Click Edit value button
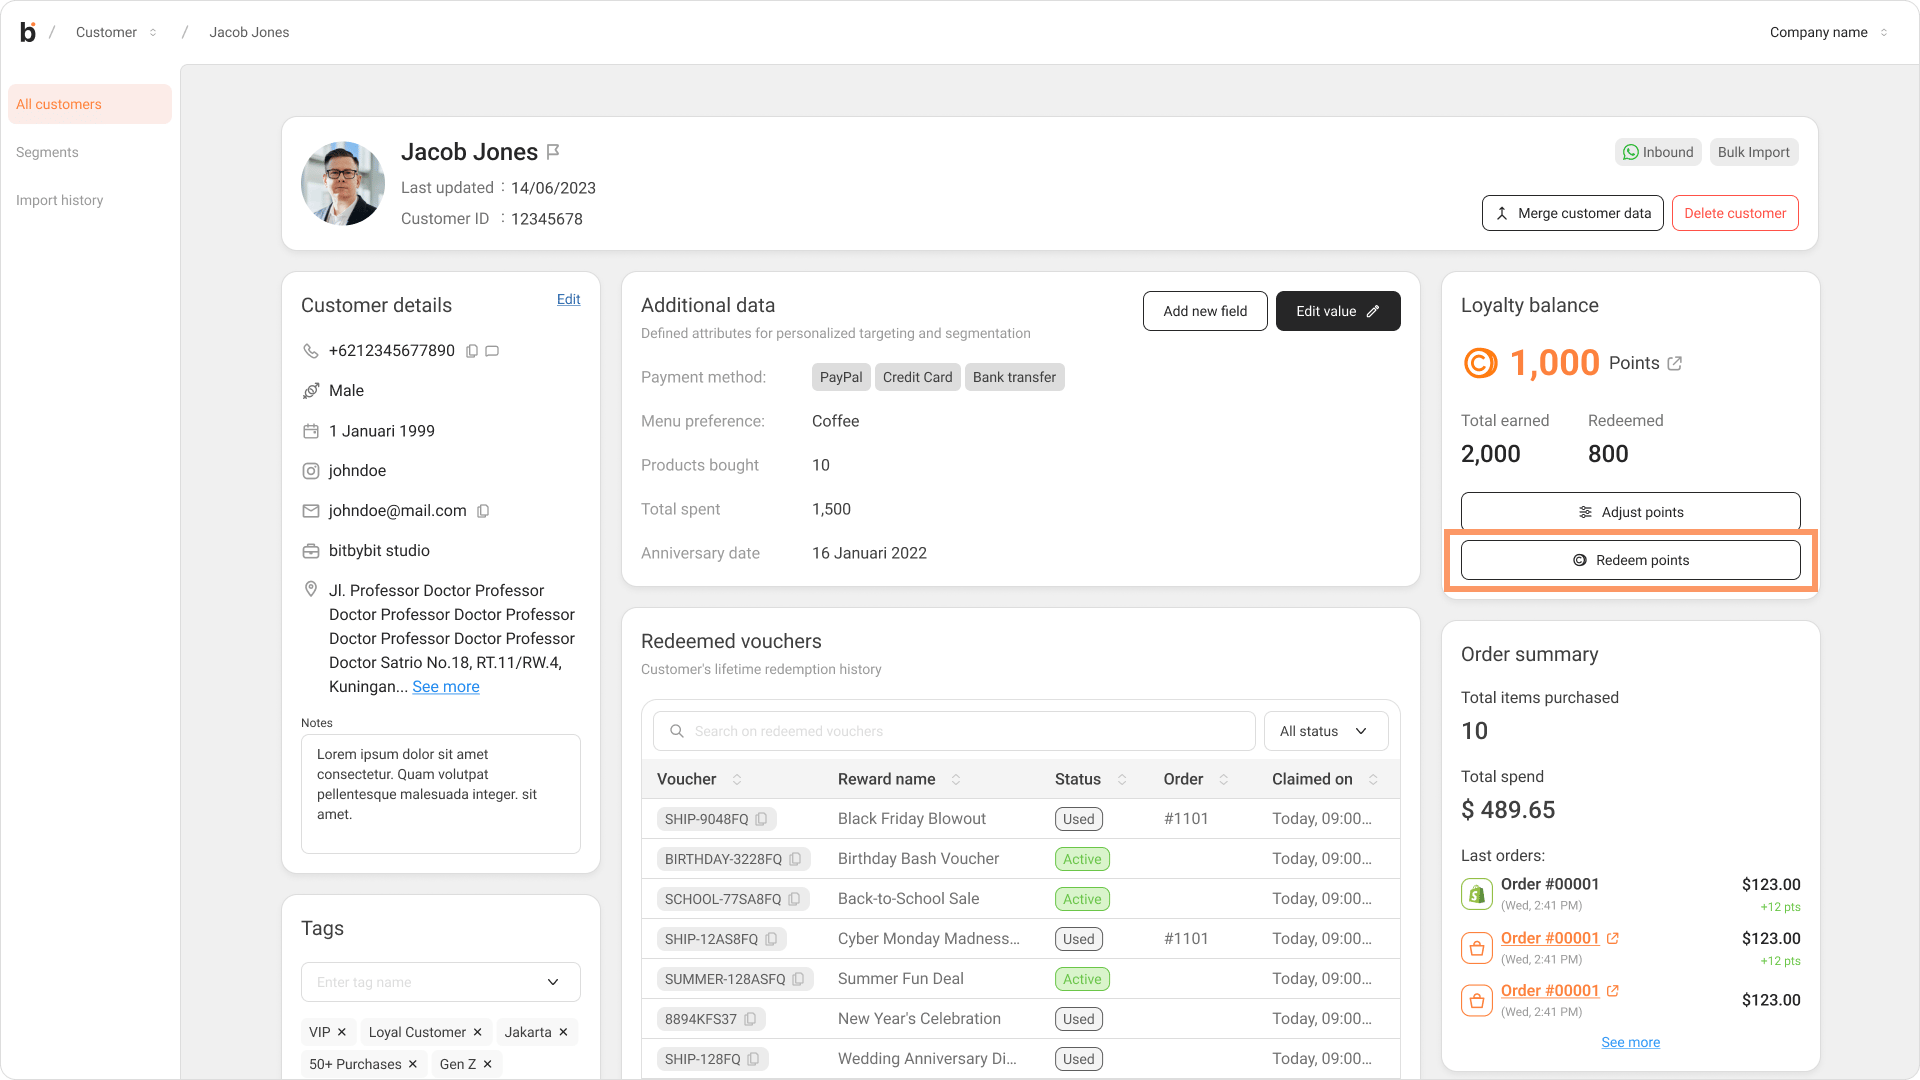Image resolution: width=1920 pixels, height=1080 pixels. (x=1338, y=311)
